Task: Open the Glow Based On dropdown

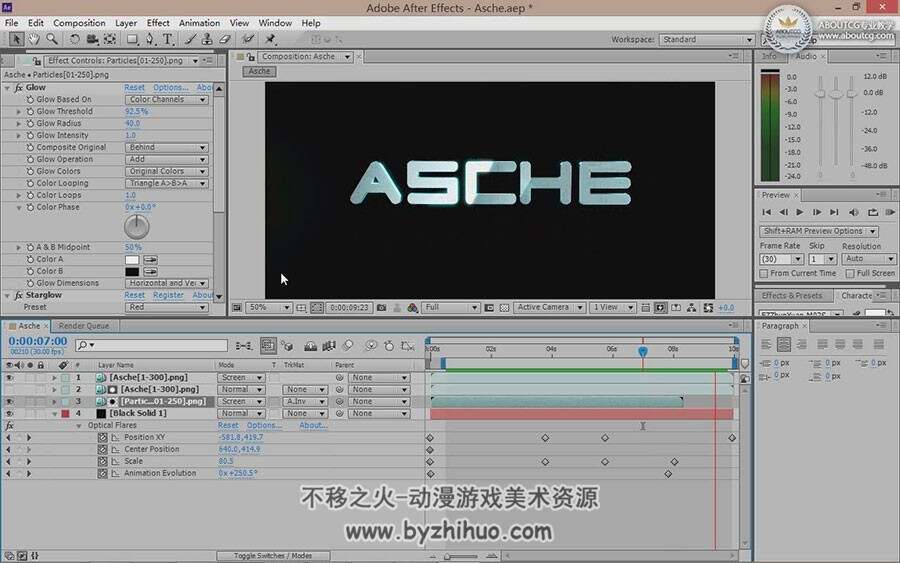Action: pyautogui.click(x=166, y=100)
